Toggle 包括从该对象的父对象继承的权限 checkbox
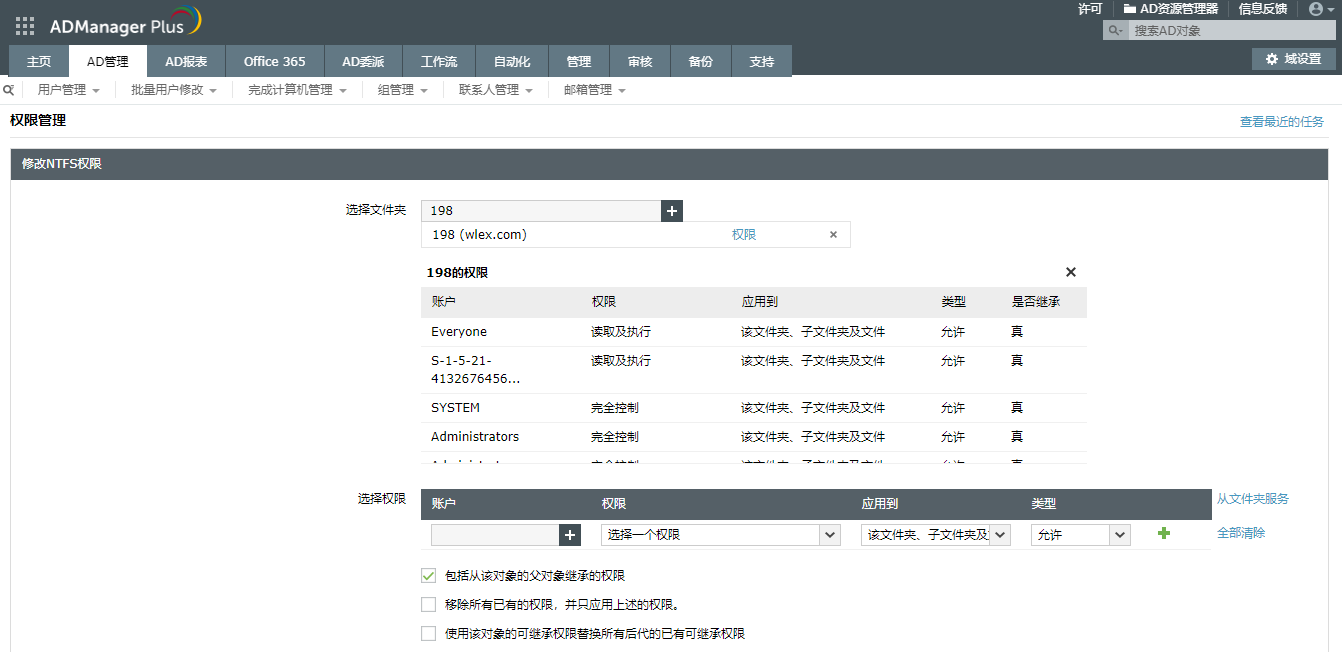1342x652 pixels. [429, 576]
